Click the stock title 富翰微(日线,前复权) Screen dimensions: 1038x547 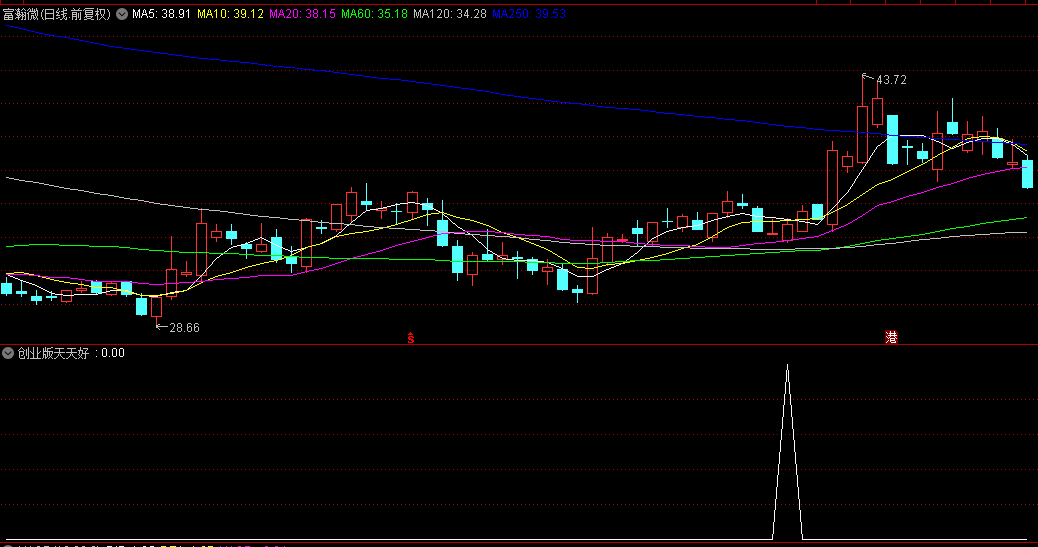coord(57,14)
